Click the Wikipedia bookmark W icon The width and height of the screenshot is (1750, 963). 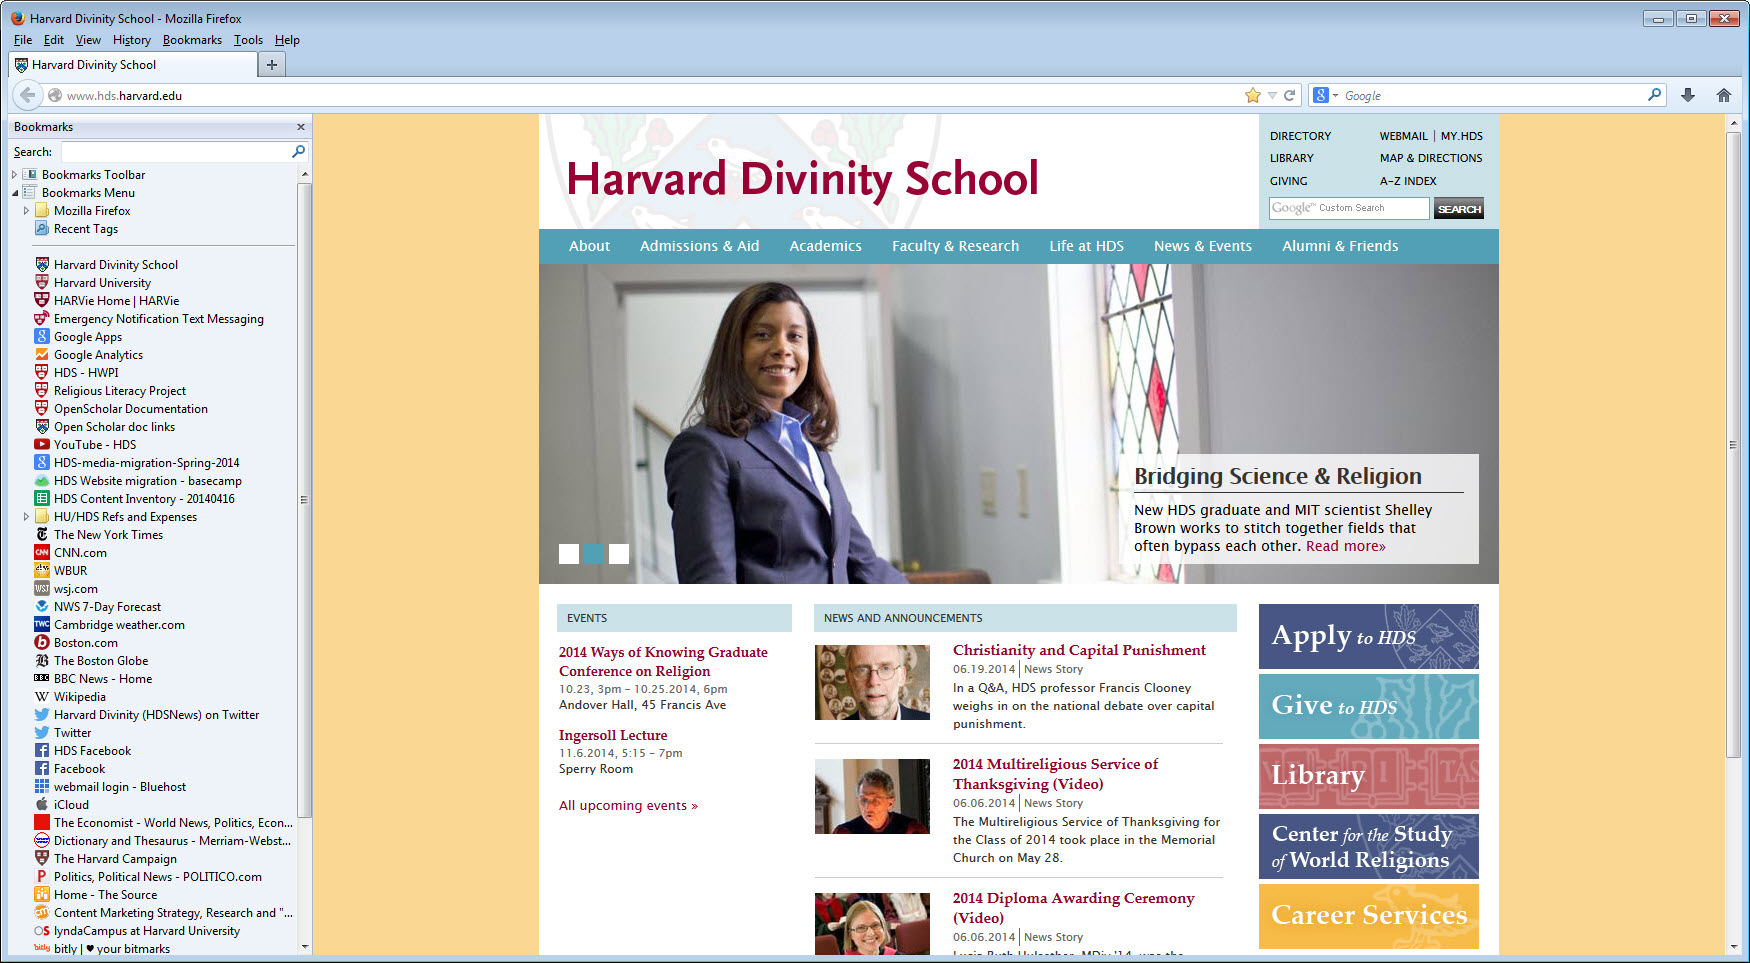[42, 697]
